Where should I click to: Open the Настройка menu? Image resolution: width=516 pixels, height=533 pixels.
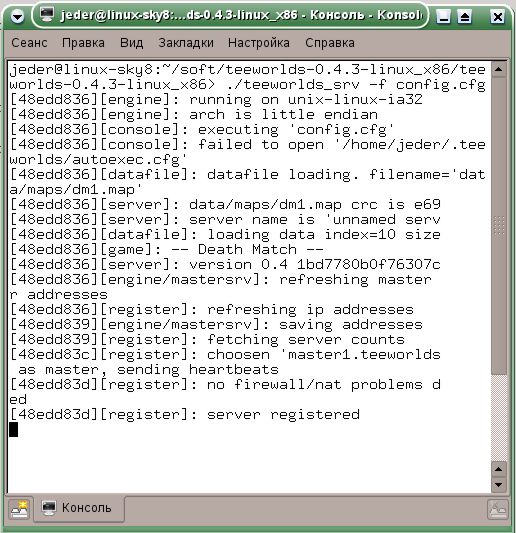259,43
